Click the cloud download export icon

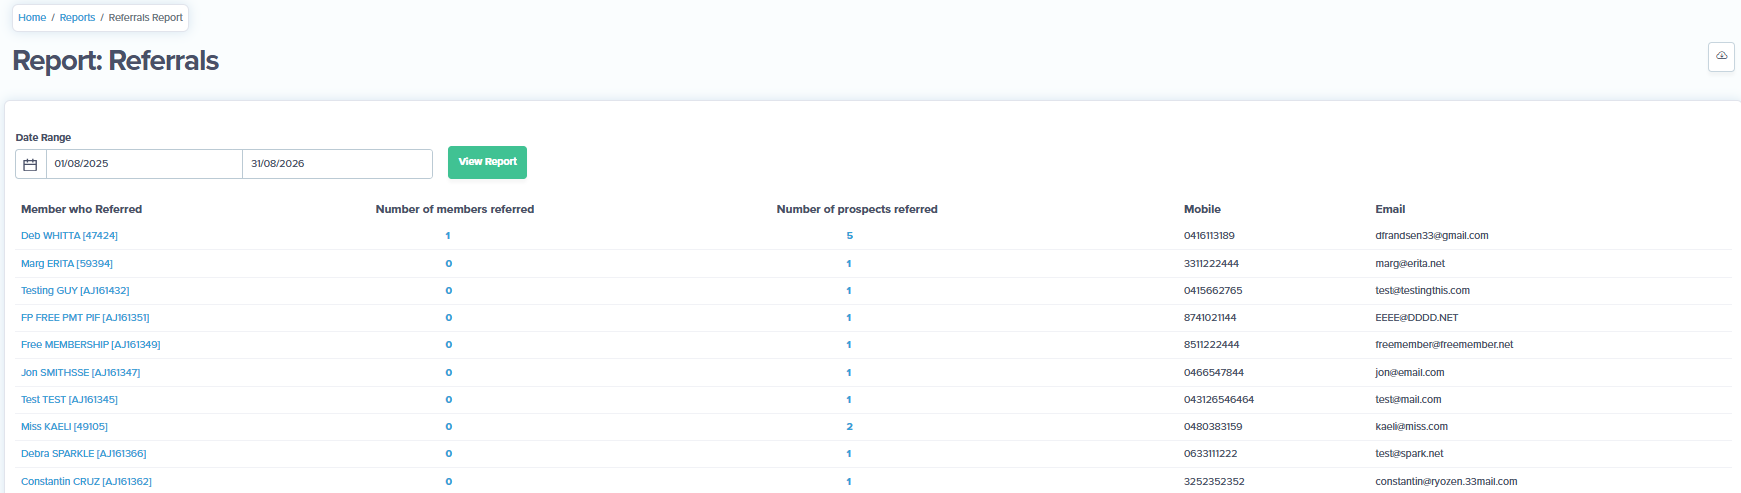point(1721,56)
